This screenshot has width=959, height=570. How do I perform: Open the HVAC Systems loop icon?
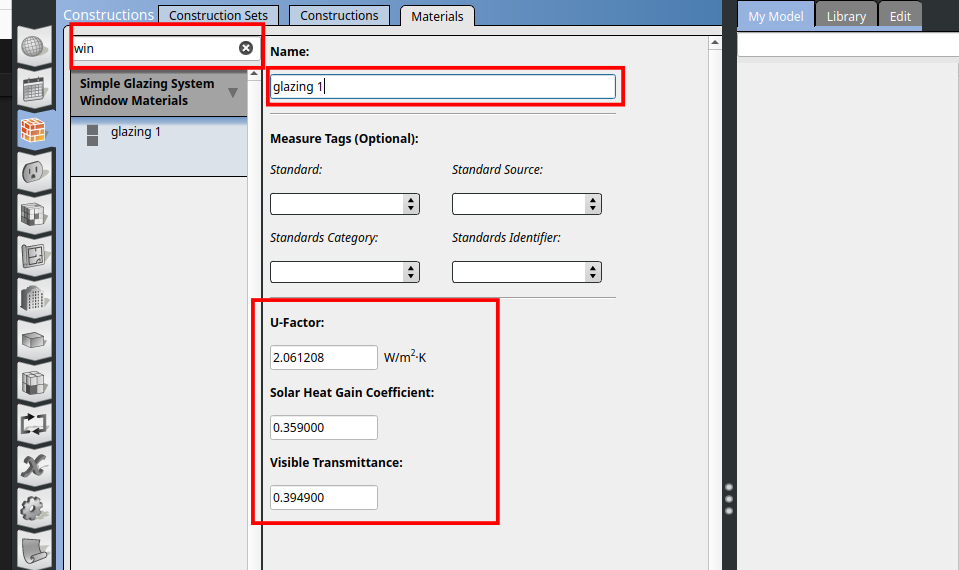point(34,424)
